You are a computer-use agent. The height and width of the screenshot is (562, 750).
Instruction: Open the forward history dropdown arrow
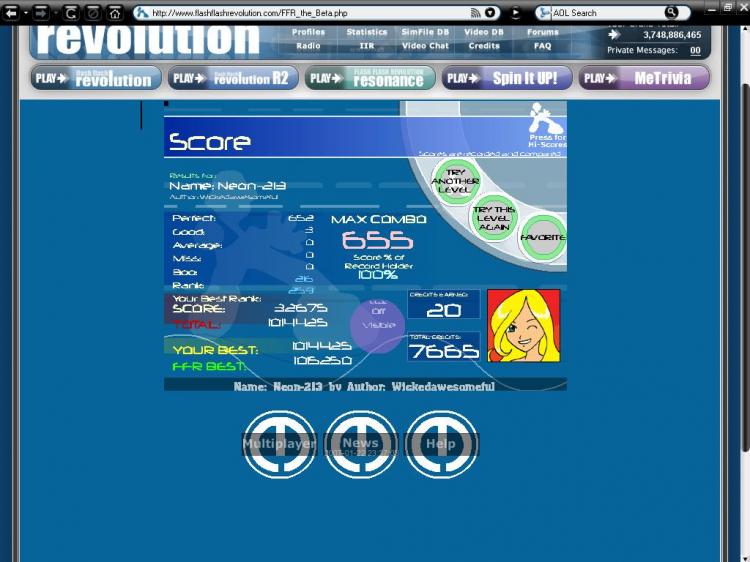(x=55, y=13)
